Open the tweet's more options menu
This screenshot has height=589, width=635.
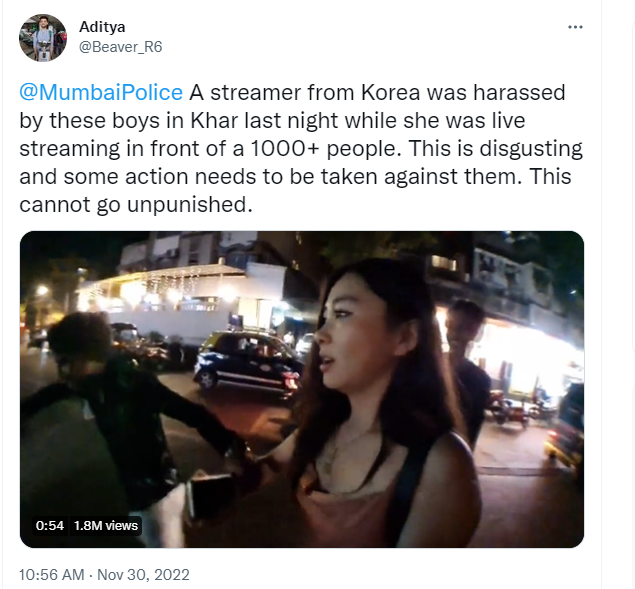[x=575, y=27]
